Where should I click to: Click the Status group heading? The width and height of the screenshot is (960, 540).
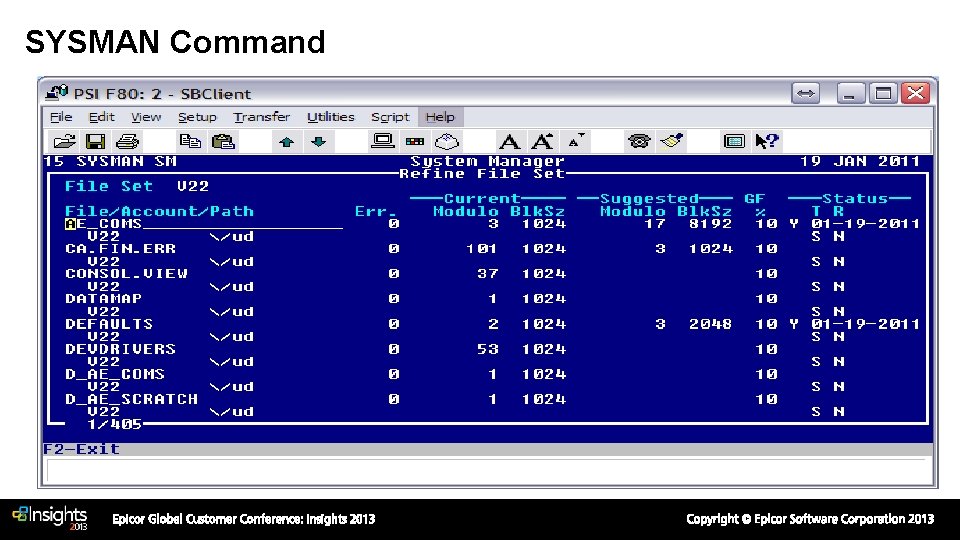pyautogui.click(x=855, y=198)
